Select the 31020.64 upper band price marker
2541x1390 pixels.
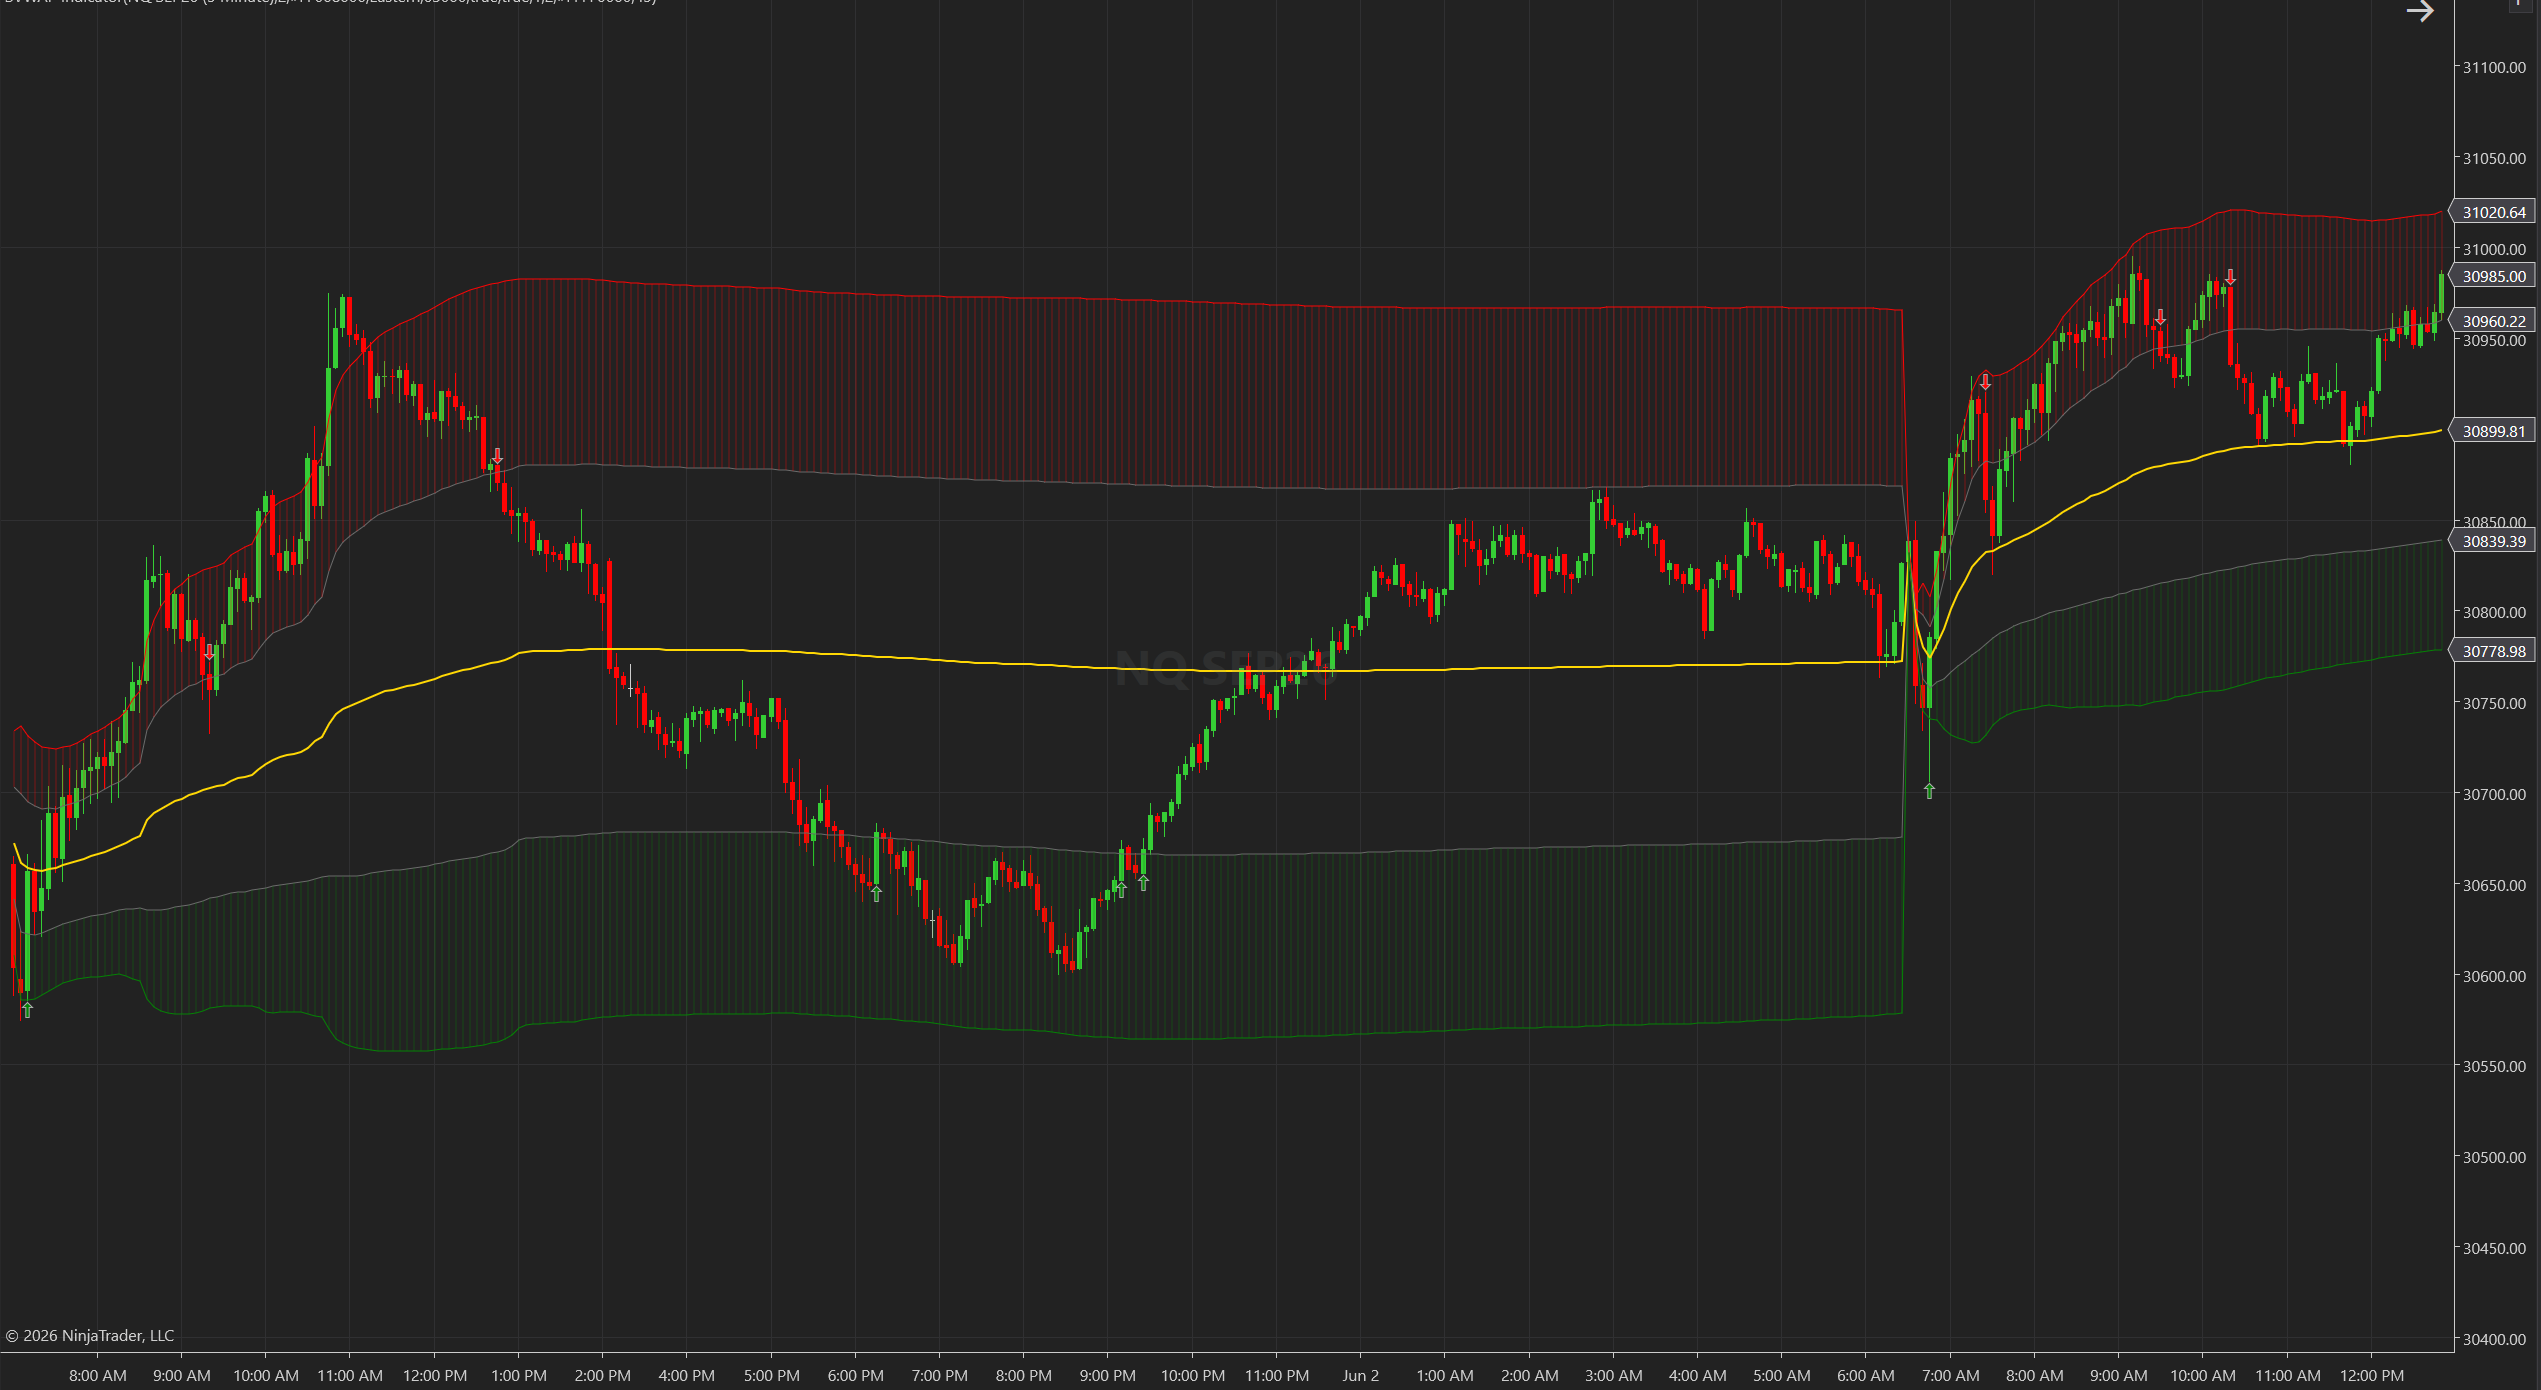pos(2492,212)
